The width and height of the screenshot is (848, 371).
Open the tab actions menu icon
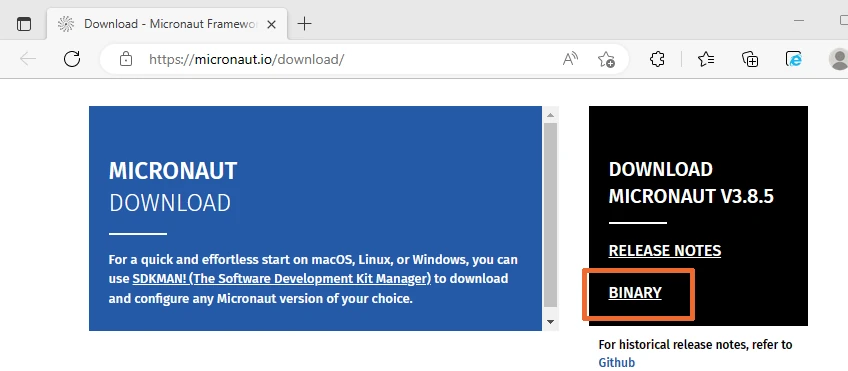24,24
